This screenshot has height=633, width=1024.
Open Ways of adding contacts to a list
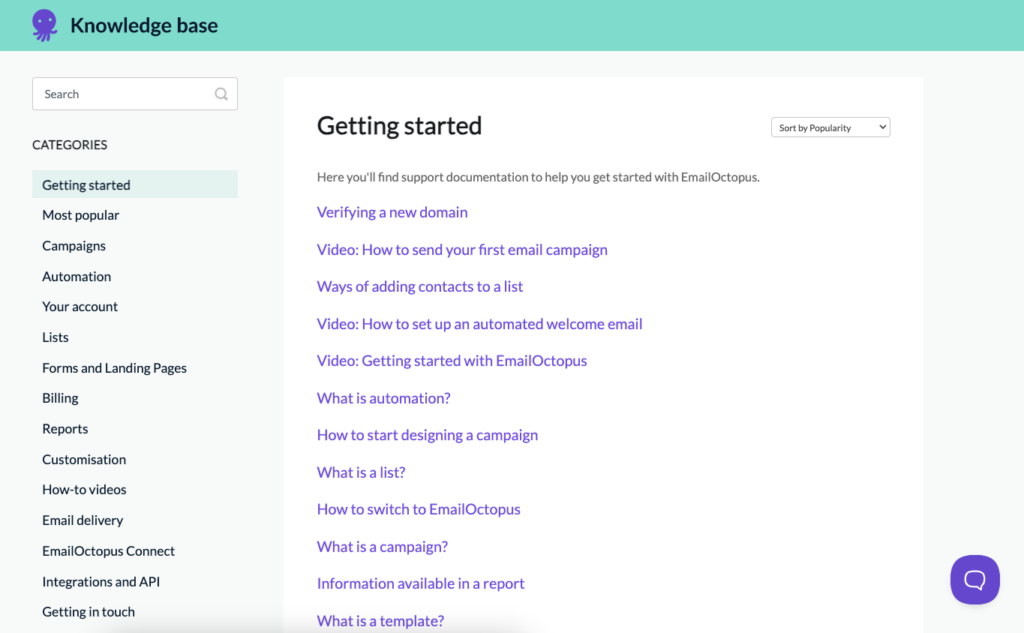pos(420,286)
